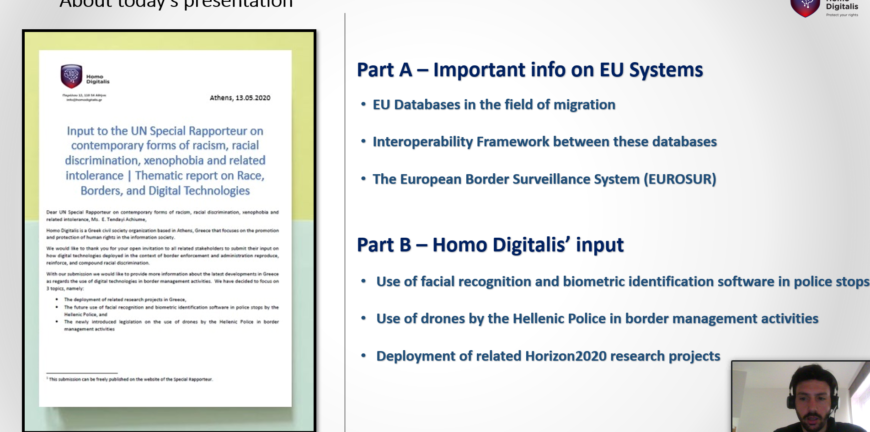Click the presenter webcam thumbnail
Screen dimensions: 870x432
pyautogui.click(x=800, y=396)
